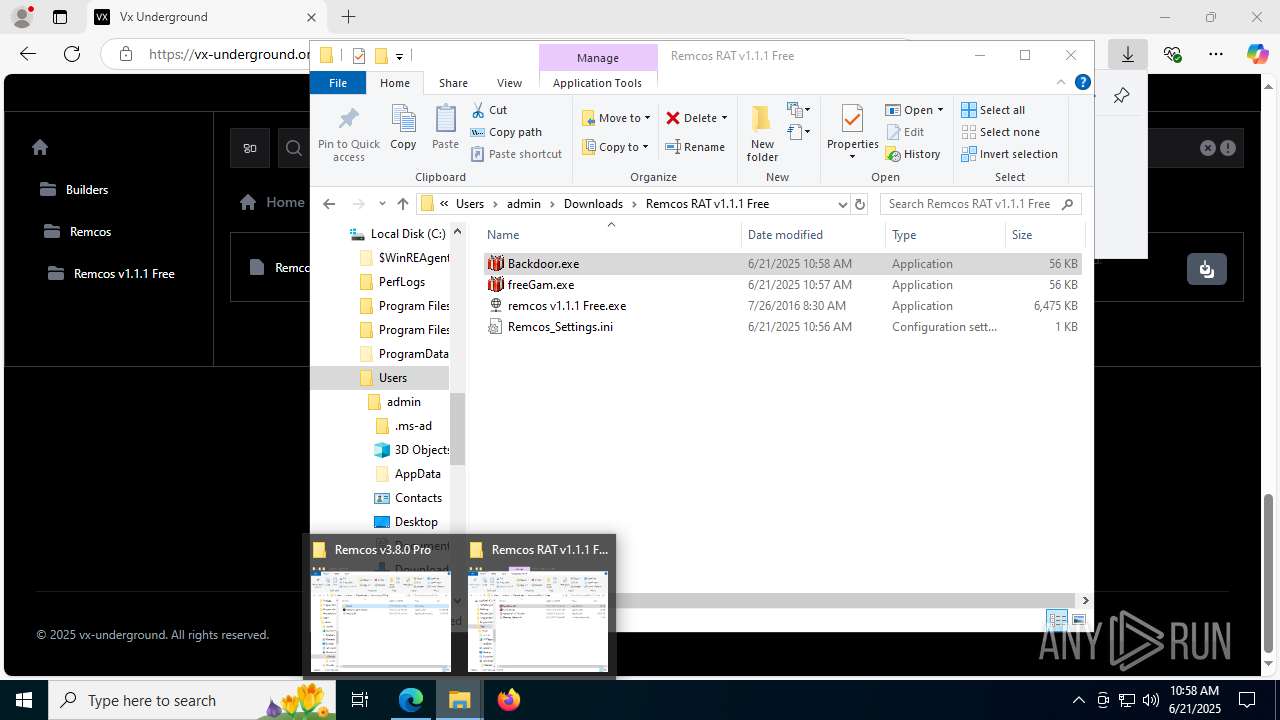Switch to the details view icon
This screenshot has width=1280, height=720.
(1058, 620)
